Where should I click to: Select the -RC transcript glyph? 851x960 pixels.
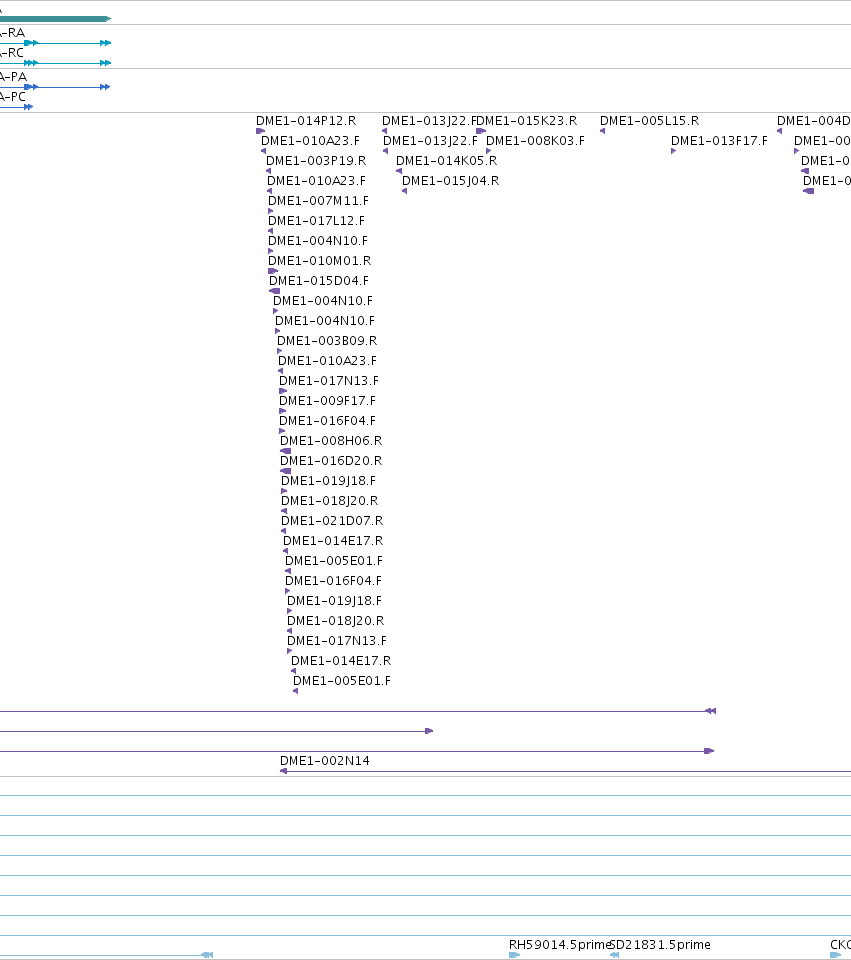pyautogui.click(x=55, y=63)
